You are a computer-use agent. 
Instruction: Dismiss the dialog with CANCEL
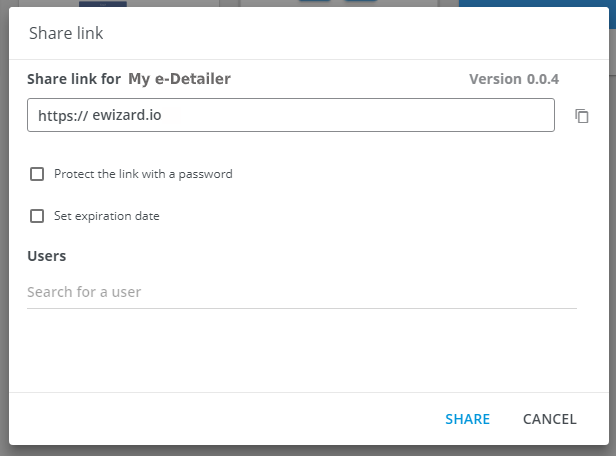coord(549,419)
